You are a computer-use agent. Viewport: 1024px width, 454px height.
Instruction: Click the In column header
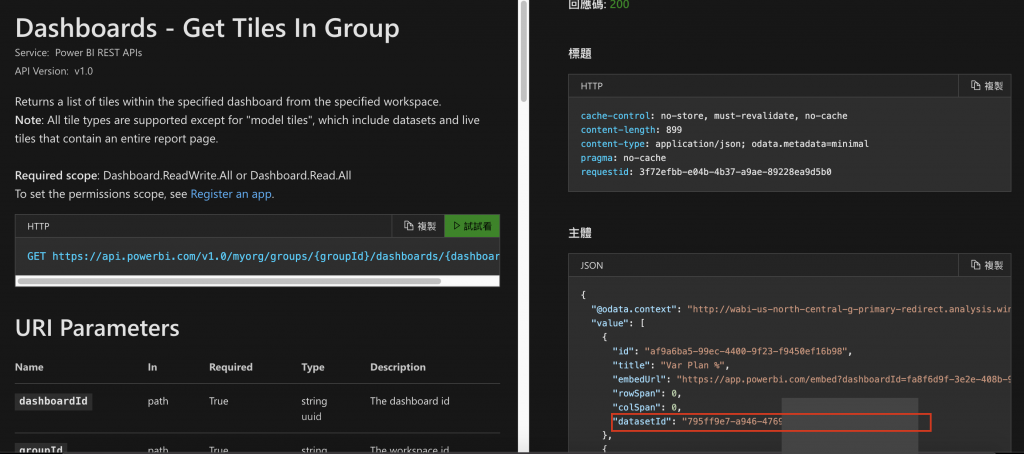click(x=152, y=367)
